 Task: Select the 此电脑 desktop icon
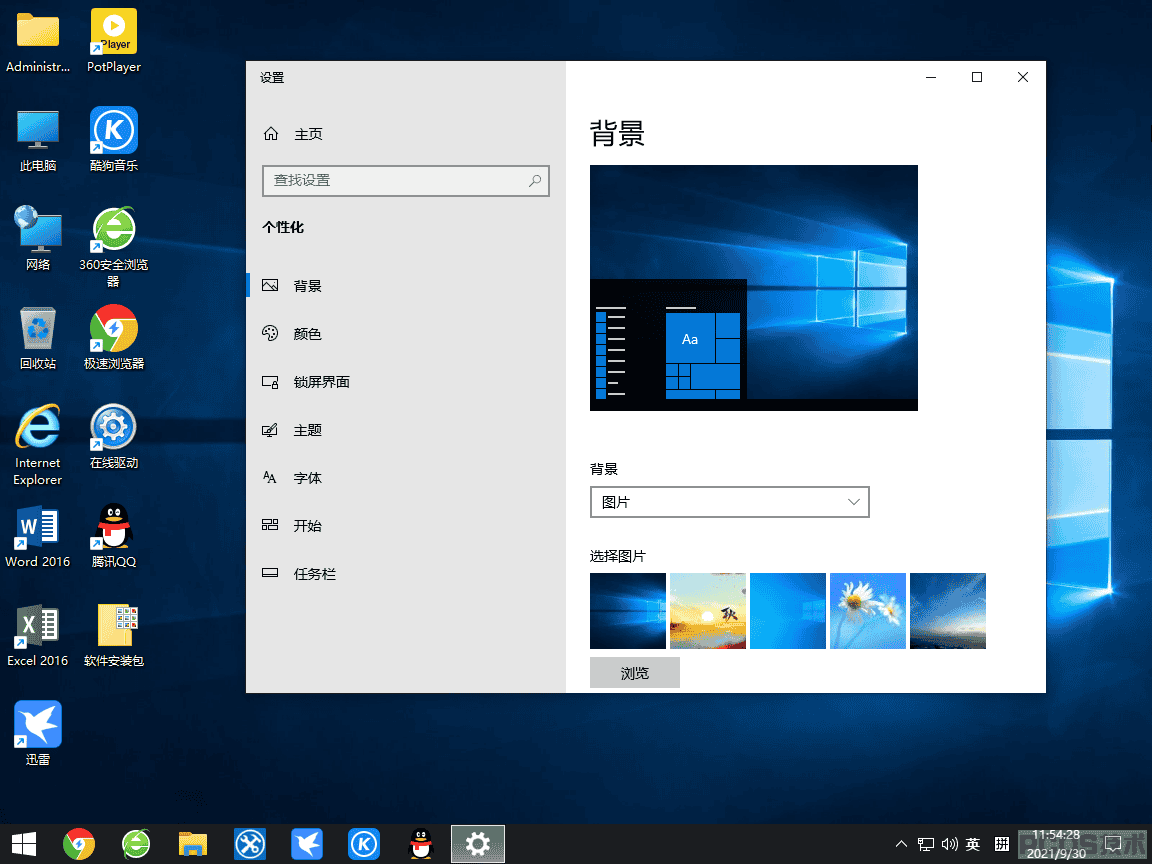37,140
